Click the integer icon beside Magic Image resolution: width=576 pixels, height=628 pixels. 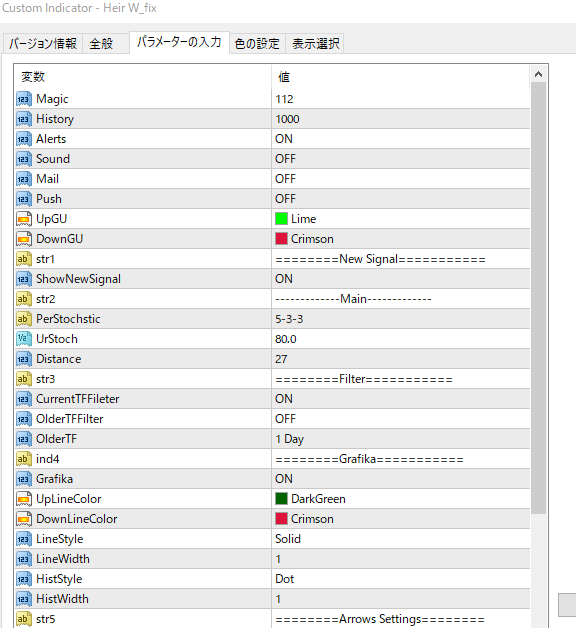point(24,99)
